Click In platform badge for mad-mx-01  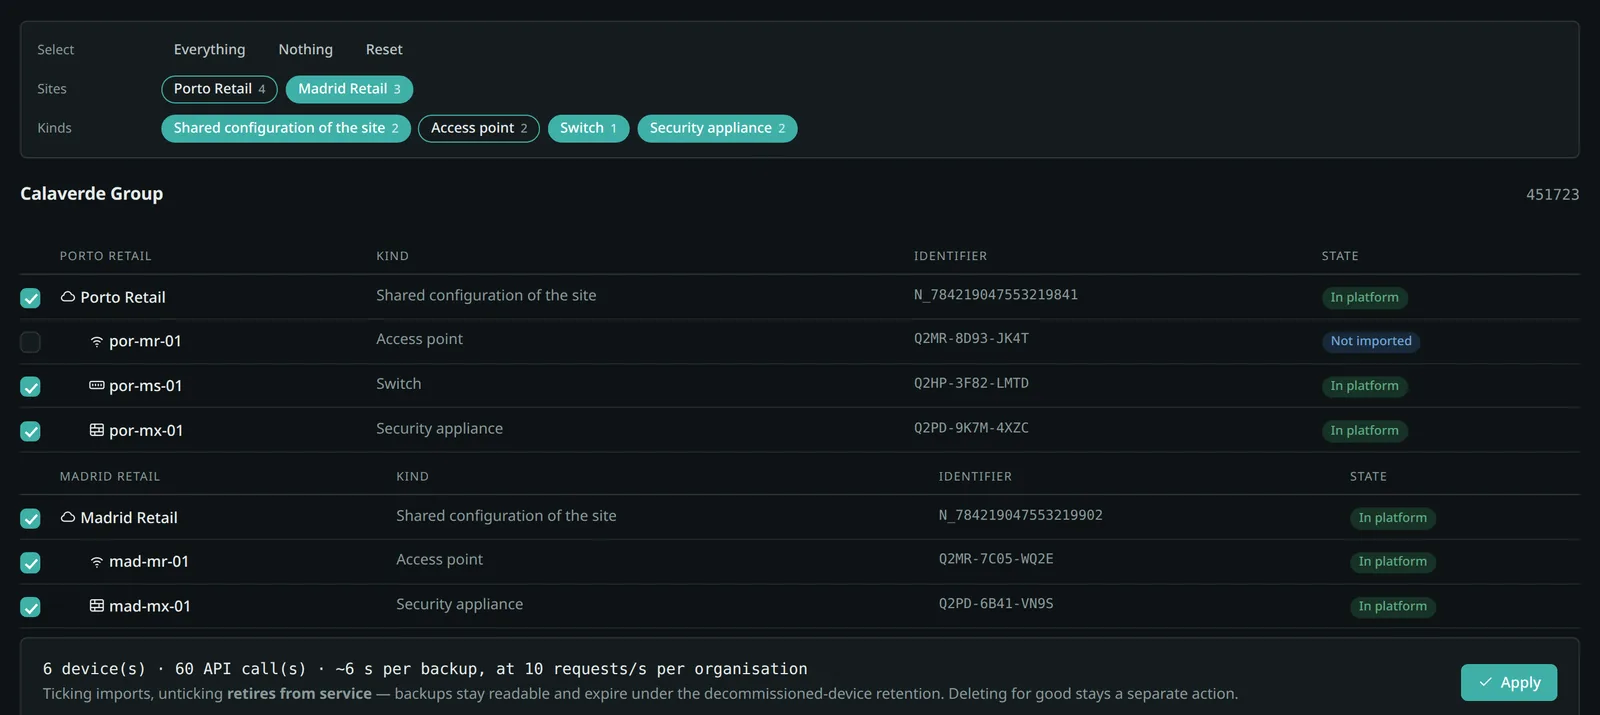point(1392,606)
